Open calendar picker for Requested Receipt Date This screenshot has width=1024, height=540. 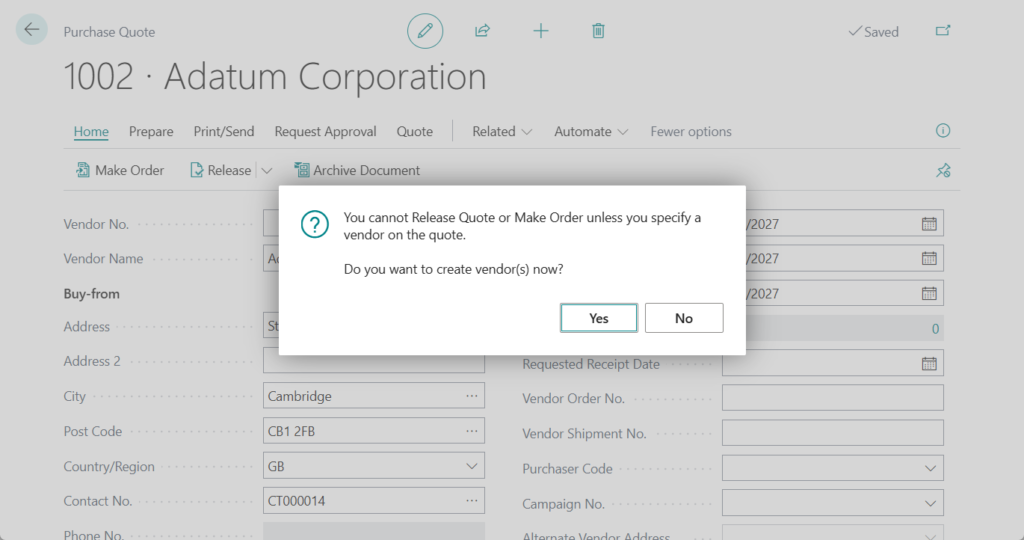point(929,364)
